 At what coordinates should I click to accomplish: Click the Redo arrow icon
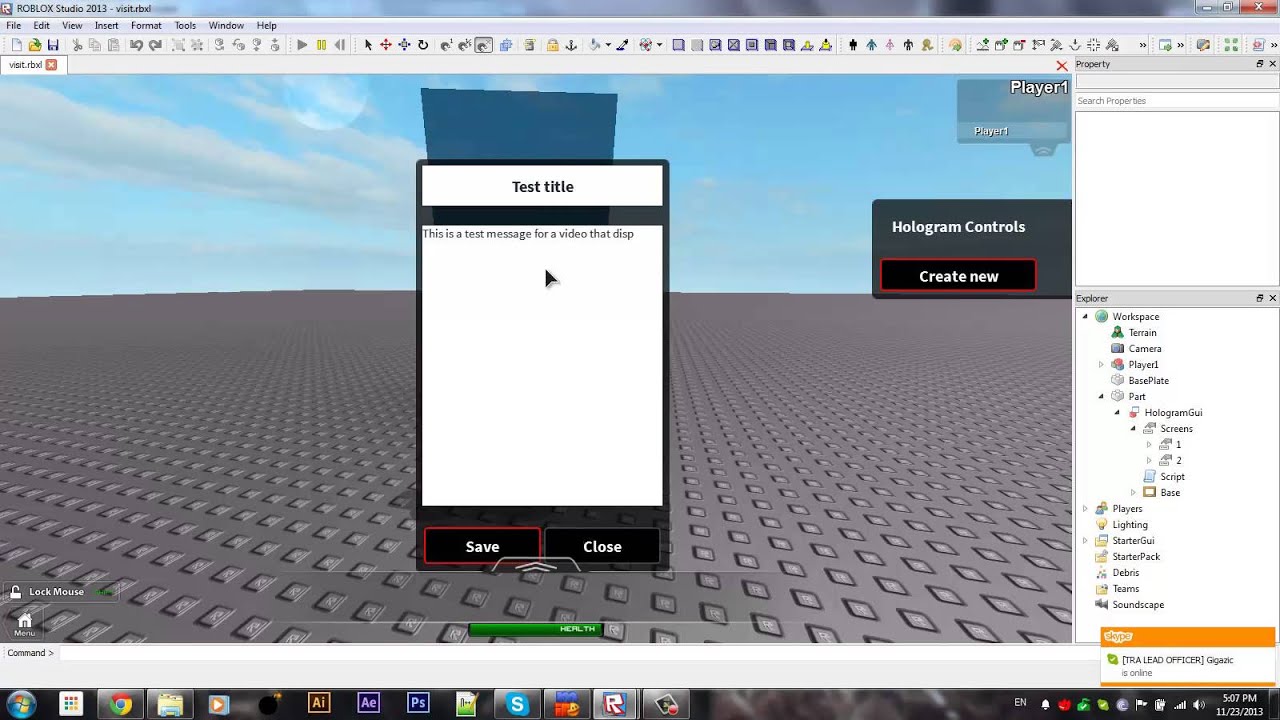[155, 45]
